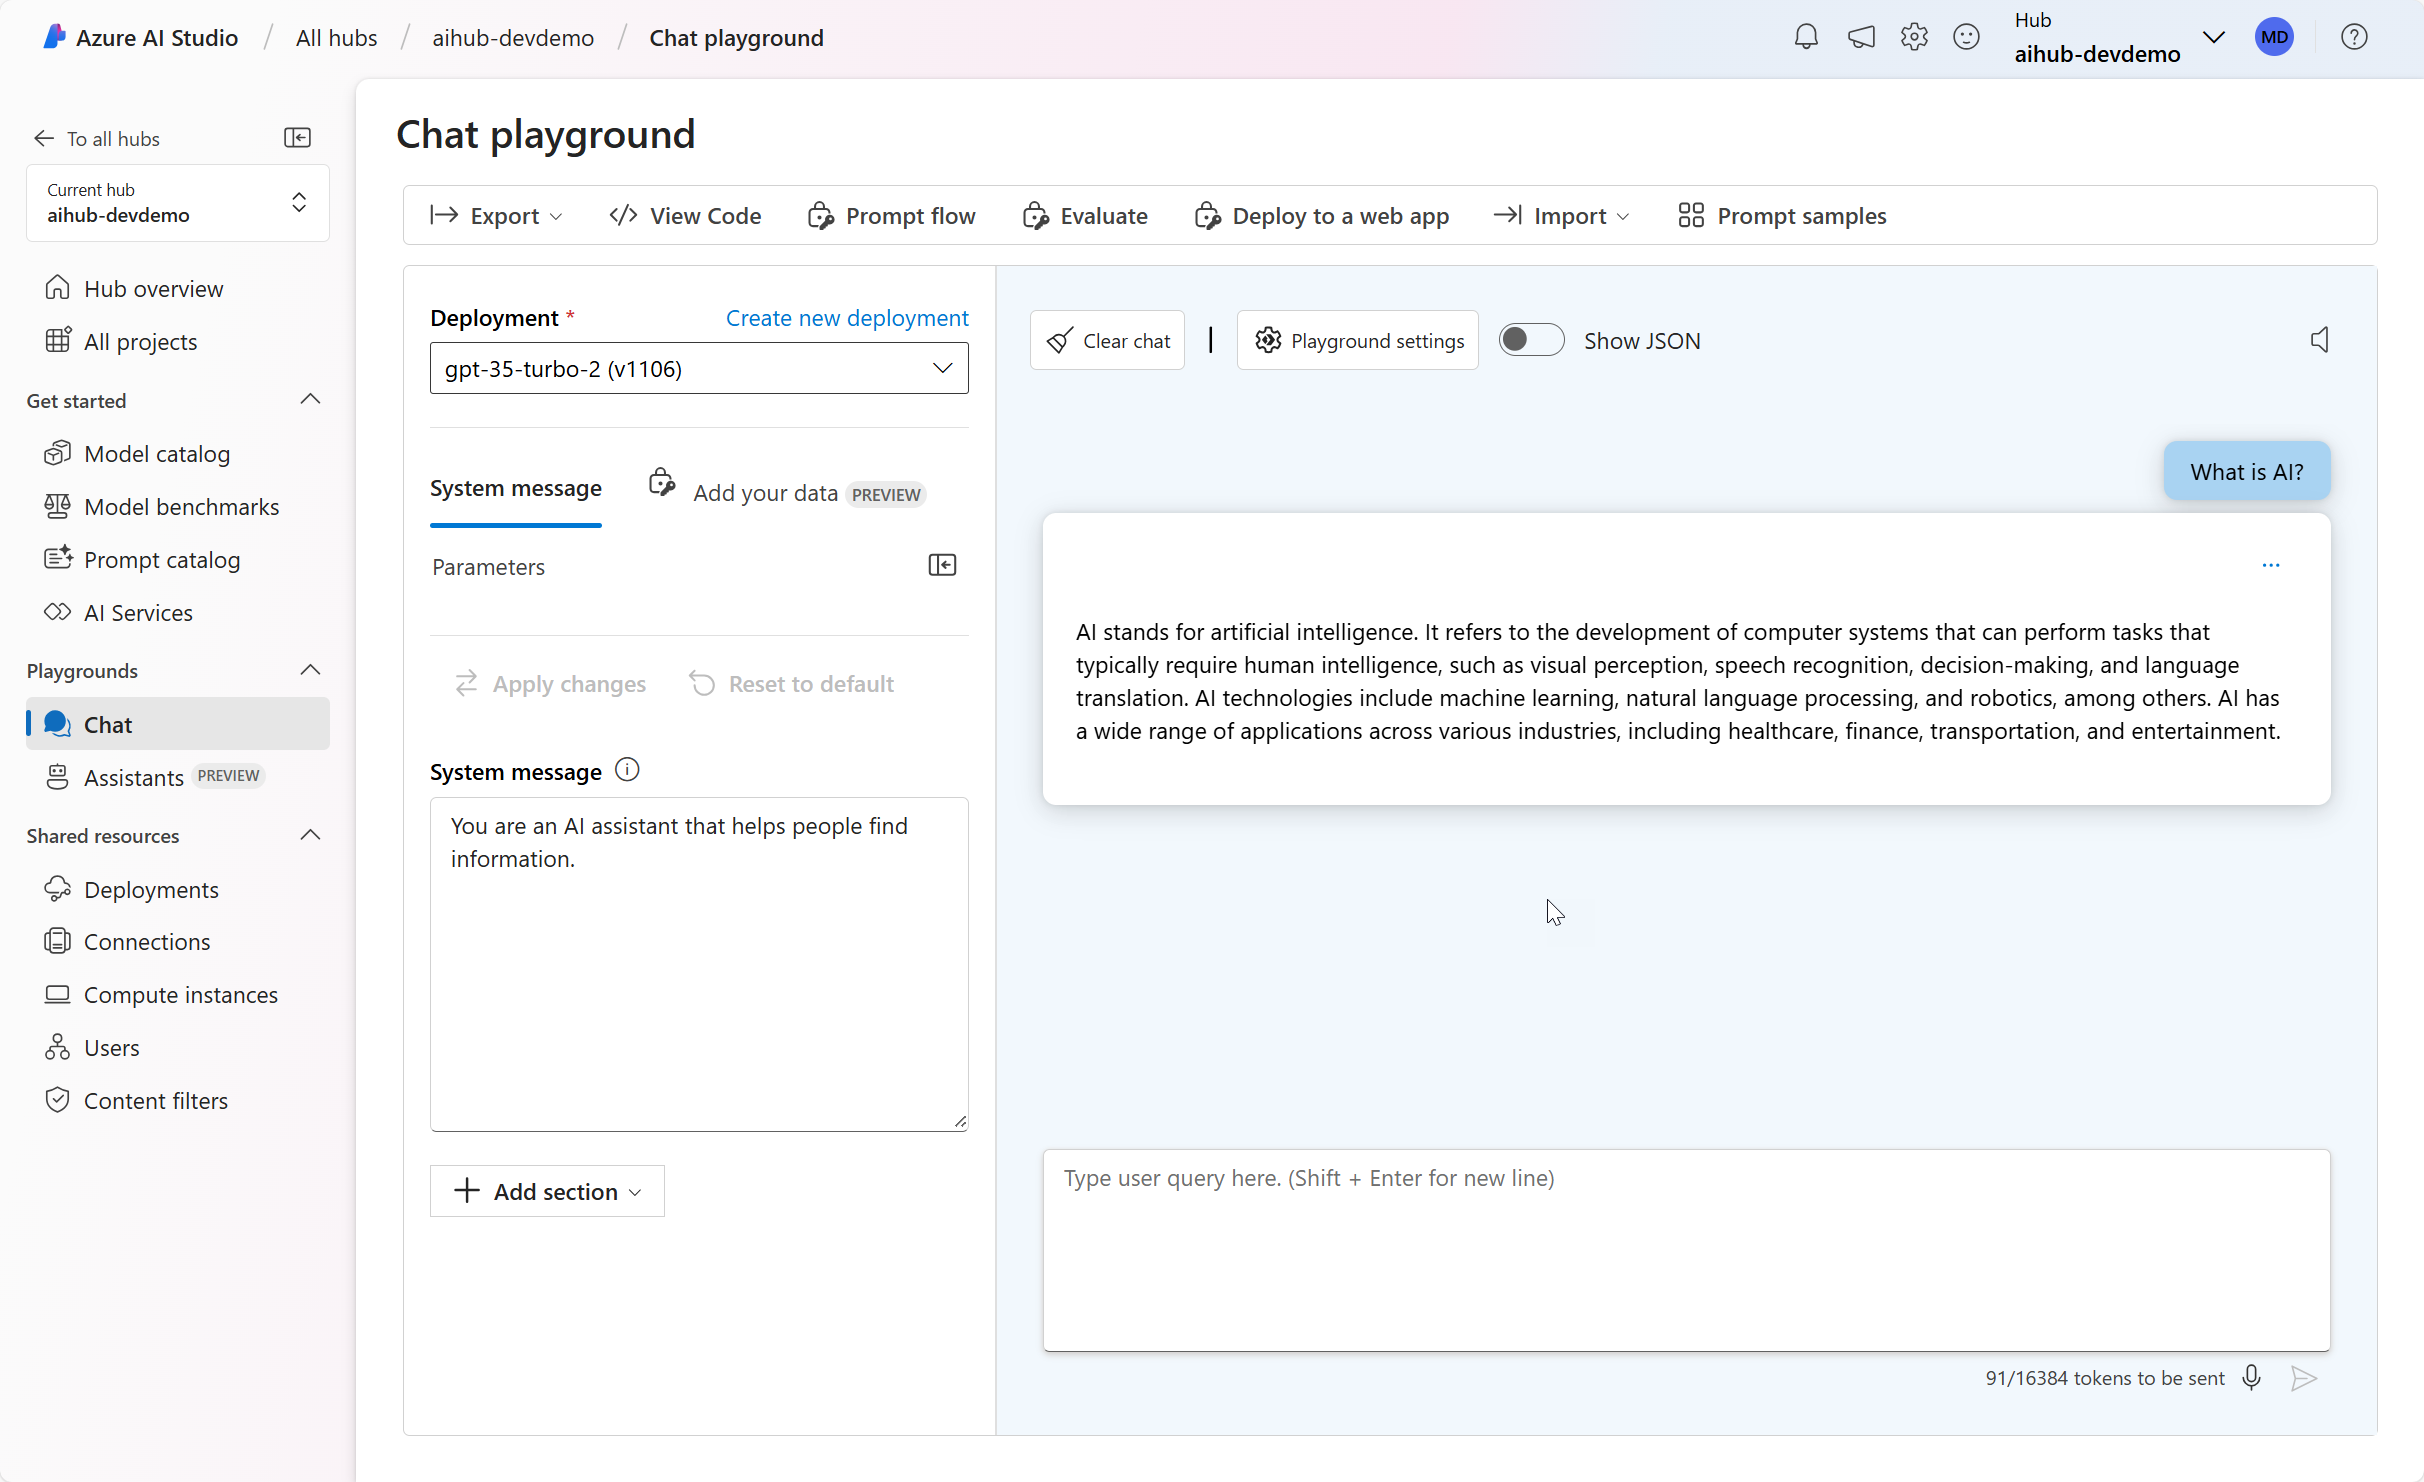
Task: Collapse the Get started section
Action: (x=310, y=400)
